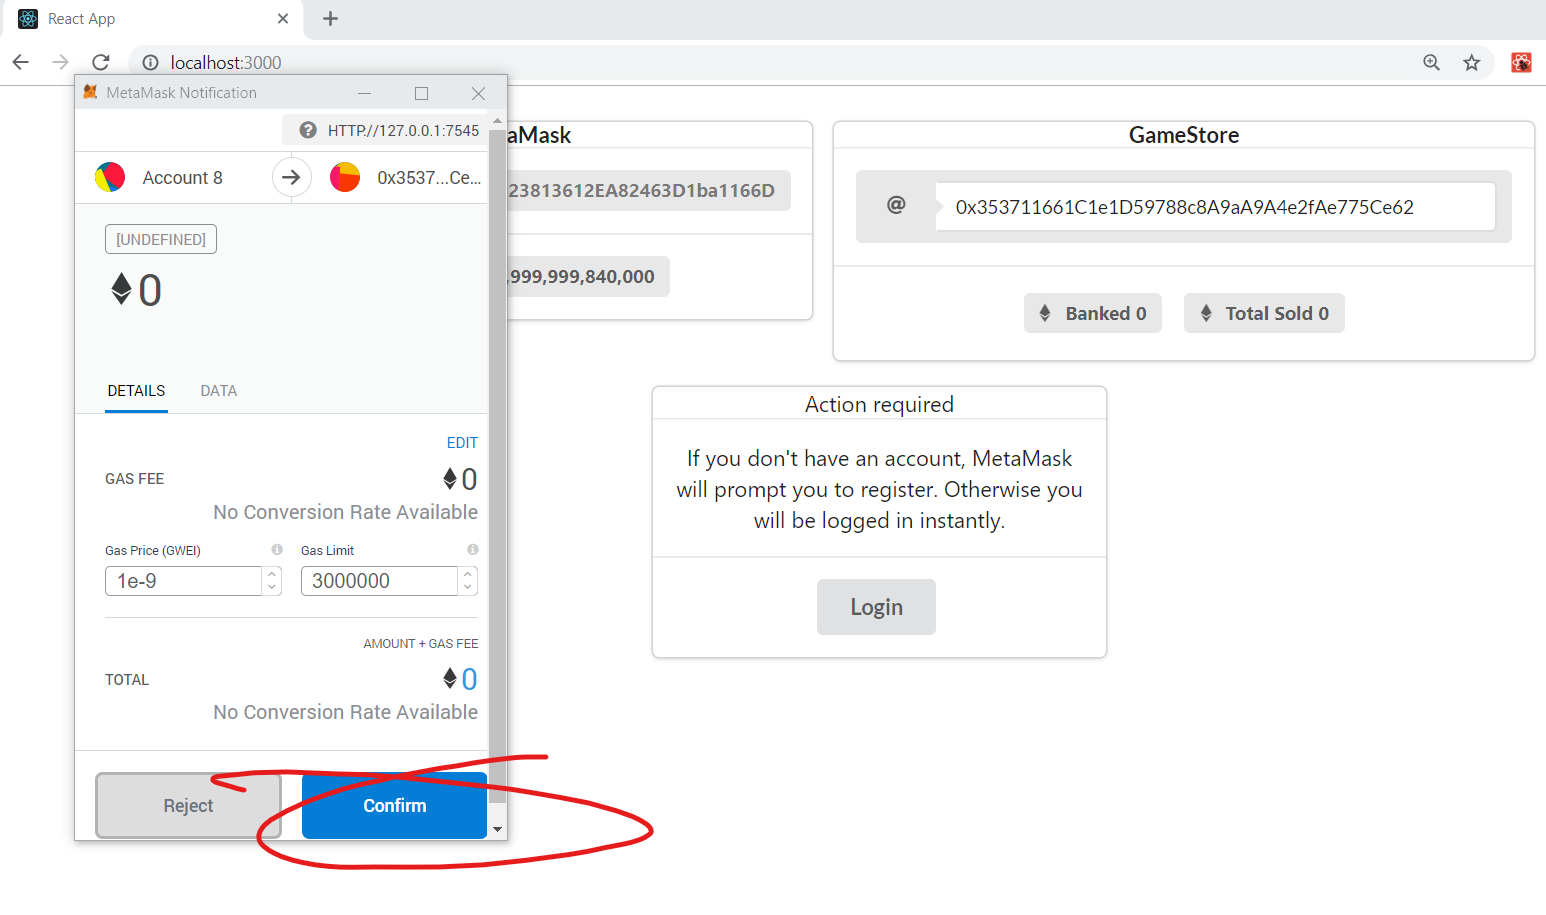
Task: Click the question mark network icon
Action: (x=308, y=130)
